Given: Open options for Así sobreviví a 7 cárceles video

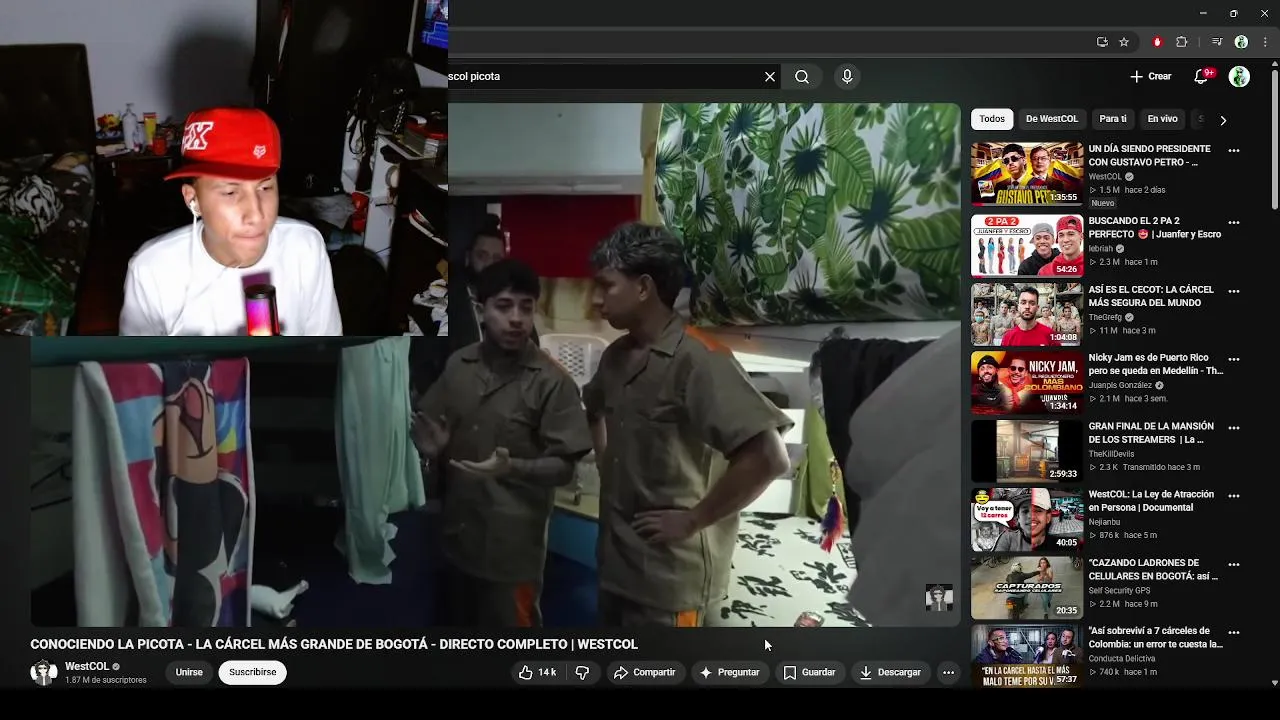Looking at the screenshot, I should [1234, 632].
